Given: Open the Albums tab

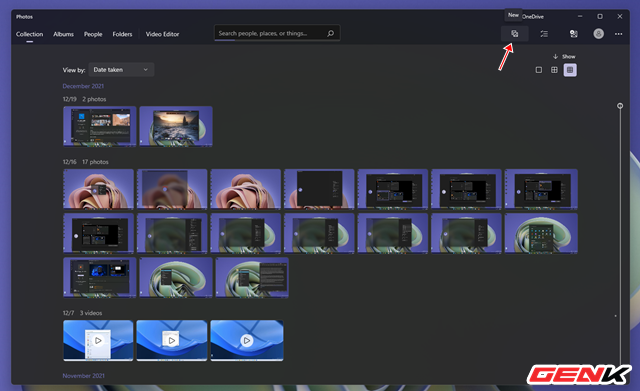Looking at the screenshot, I should tap(63, 34).
